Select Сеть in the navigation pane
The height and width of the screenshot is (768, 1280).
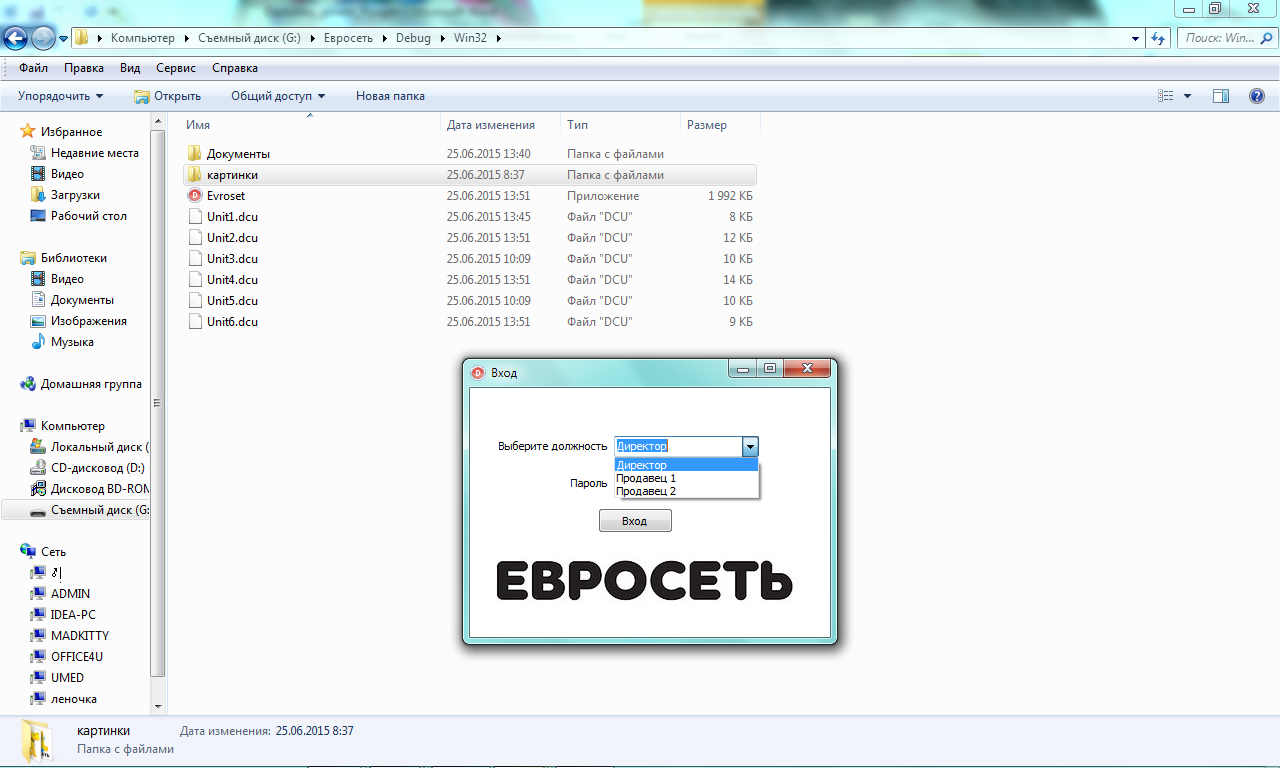click(x=52, y=552)
